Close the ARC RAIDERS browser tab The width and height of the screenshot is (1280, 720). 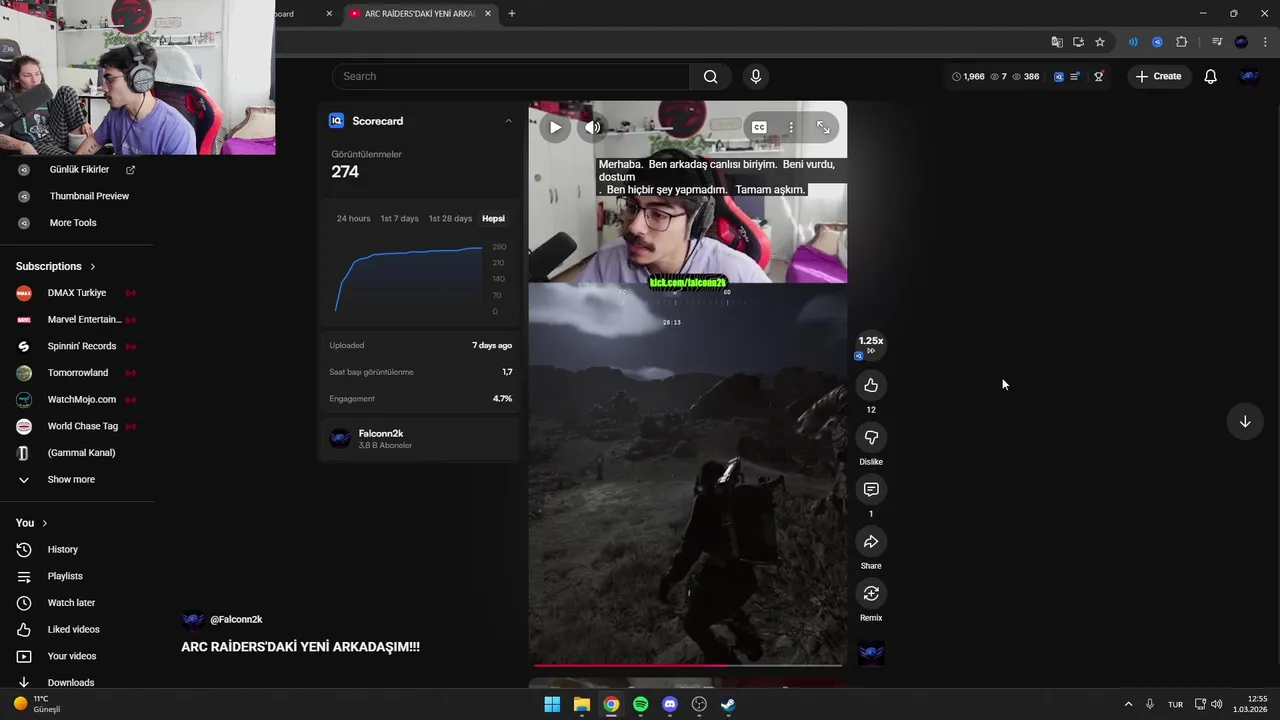coord(486,14)
